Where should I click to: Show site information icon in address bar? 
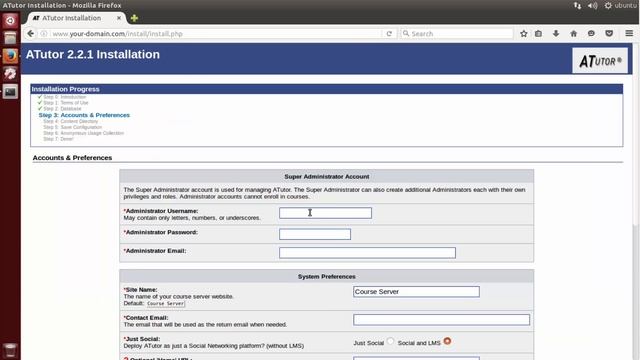[x=44, y=34]
